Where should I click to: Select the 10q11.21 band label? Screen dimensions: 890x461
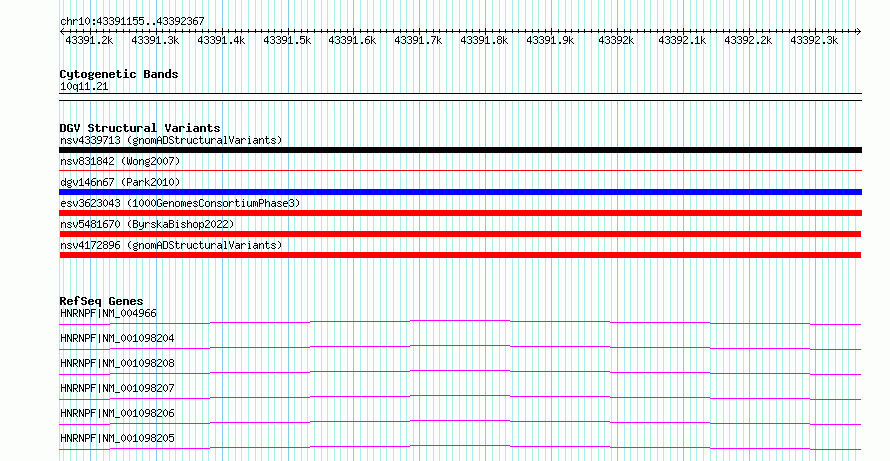(x=84, y=87)
